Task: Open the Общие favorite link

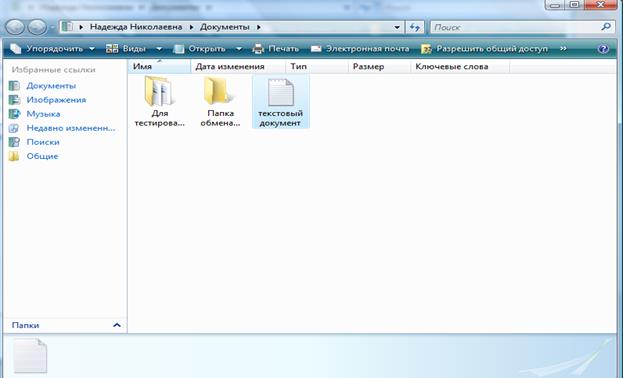Action: (x=43, y=156)
